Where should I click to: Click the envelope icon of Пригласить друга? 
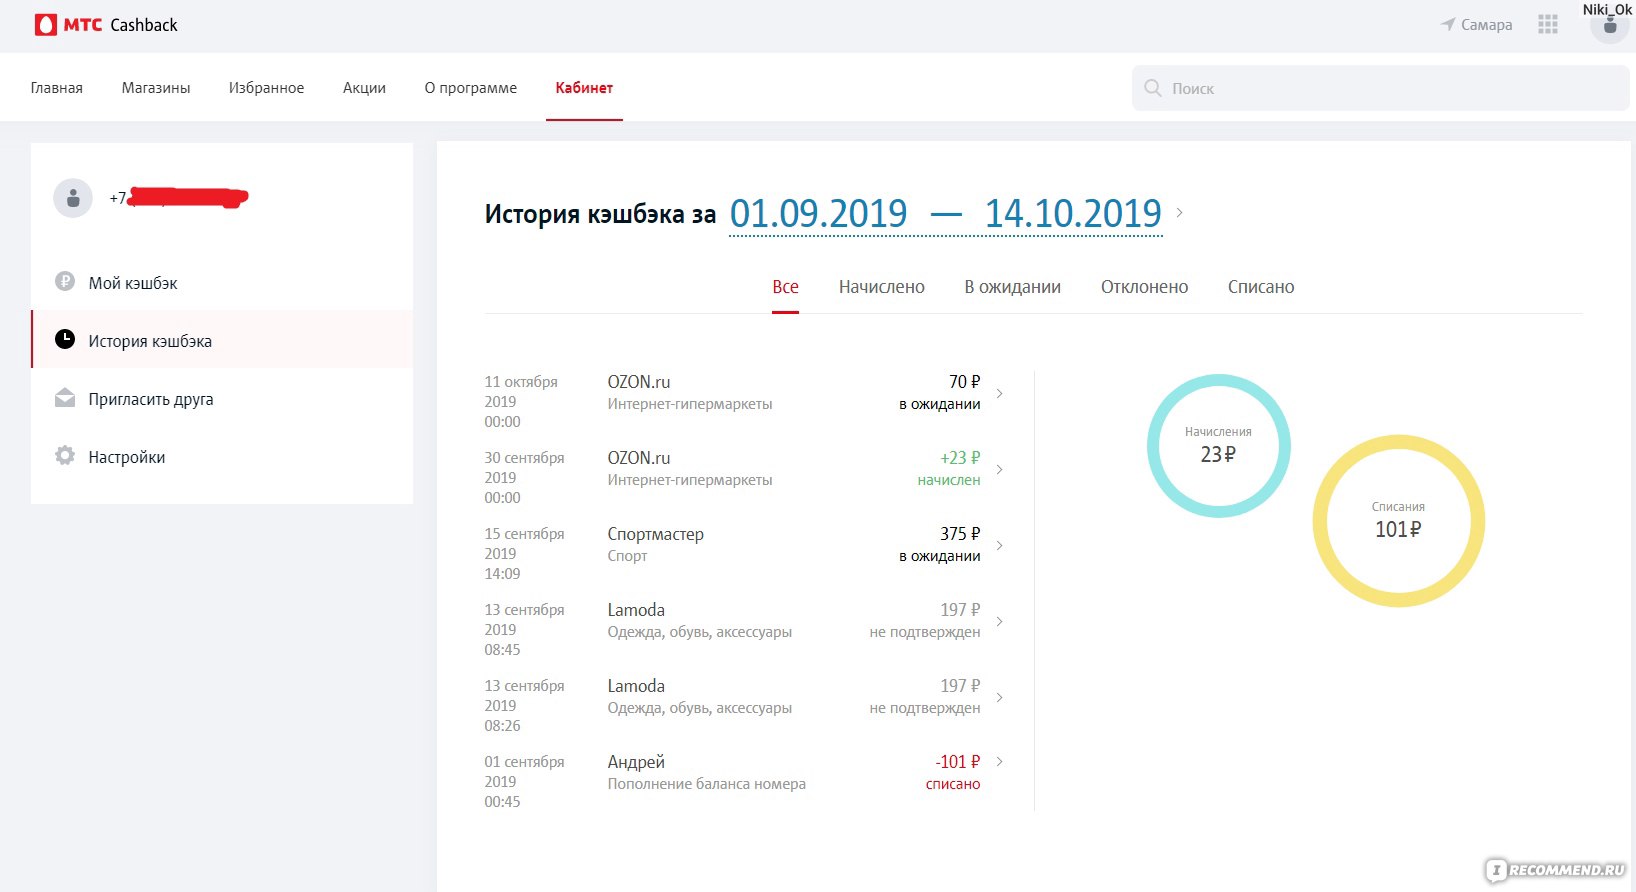click(65, 398)
